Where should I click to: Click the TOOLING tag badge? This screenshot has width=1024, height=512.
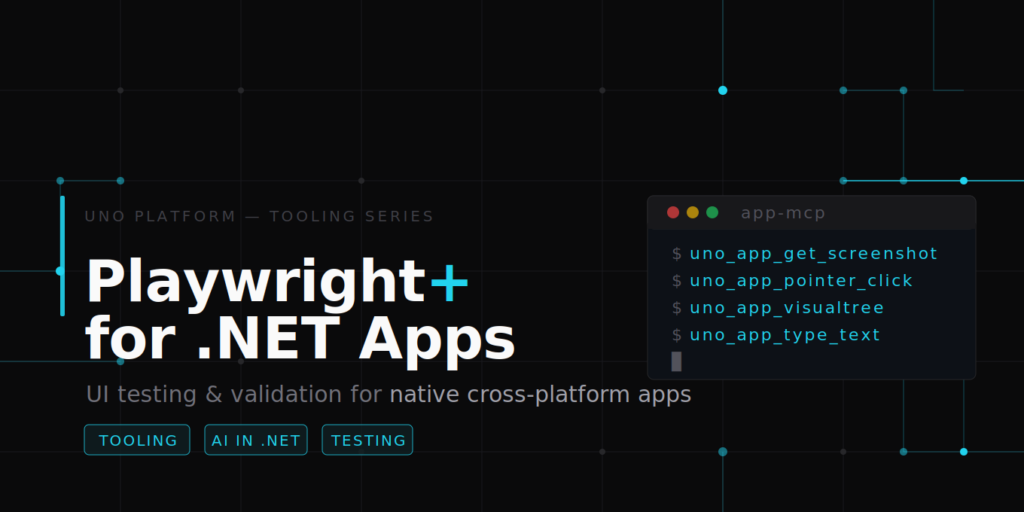[x=137, y=440]
